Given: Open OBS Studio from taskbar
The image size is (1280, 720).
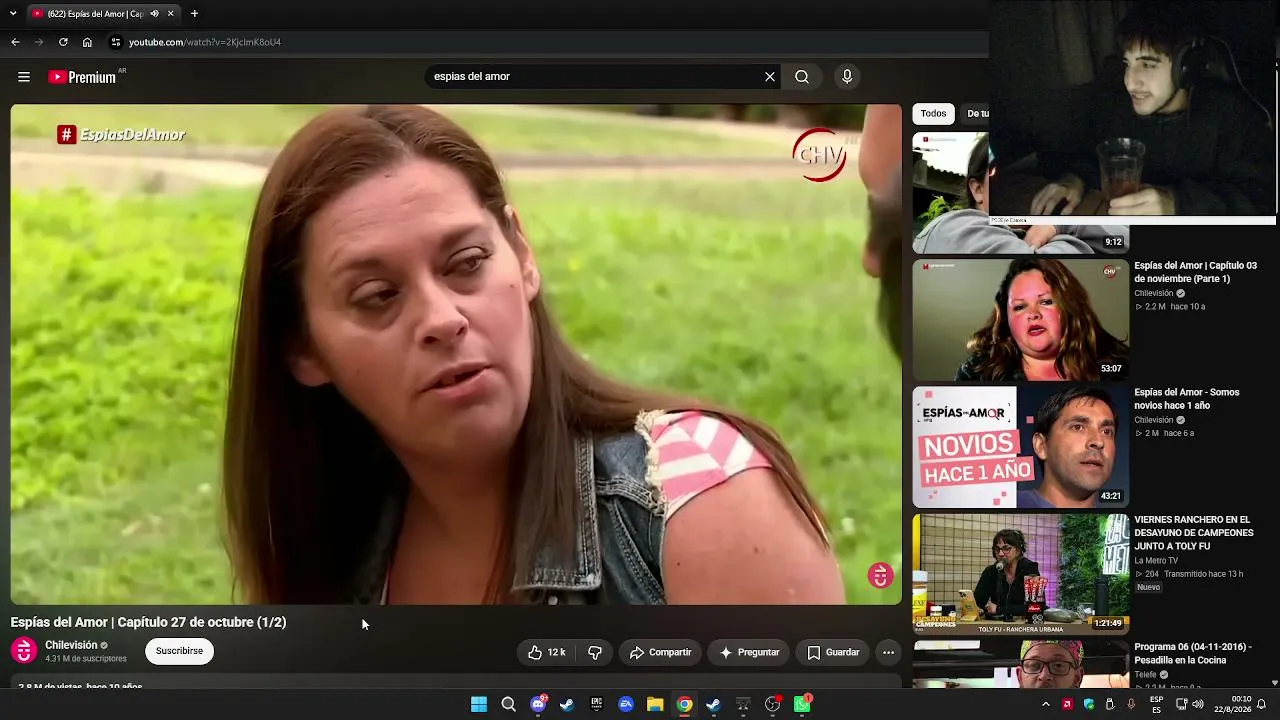Looking at the screenshot, I should coord(772,705).
